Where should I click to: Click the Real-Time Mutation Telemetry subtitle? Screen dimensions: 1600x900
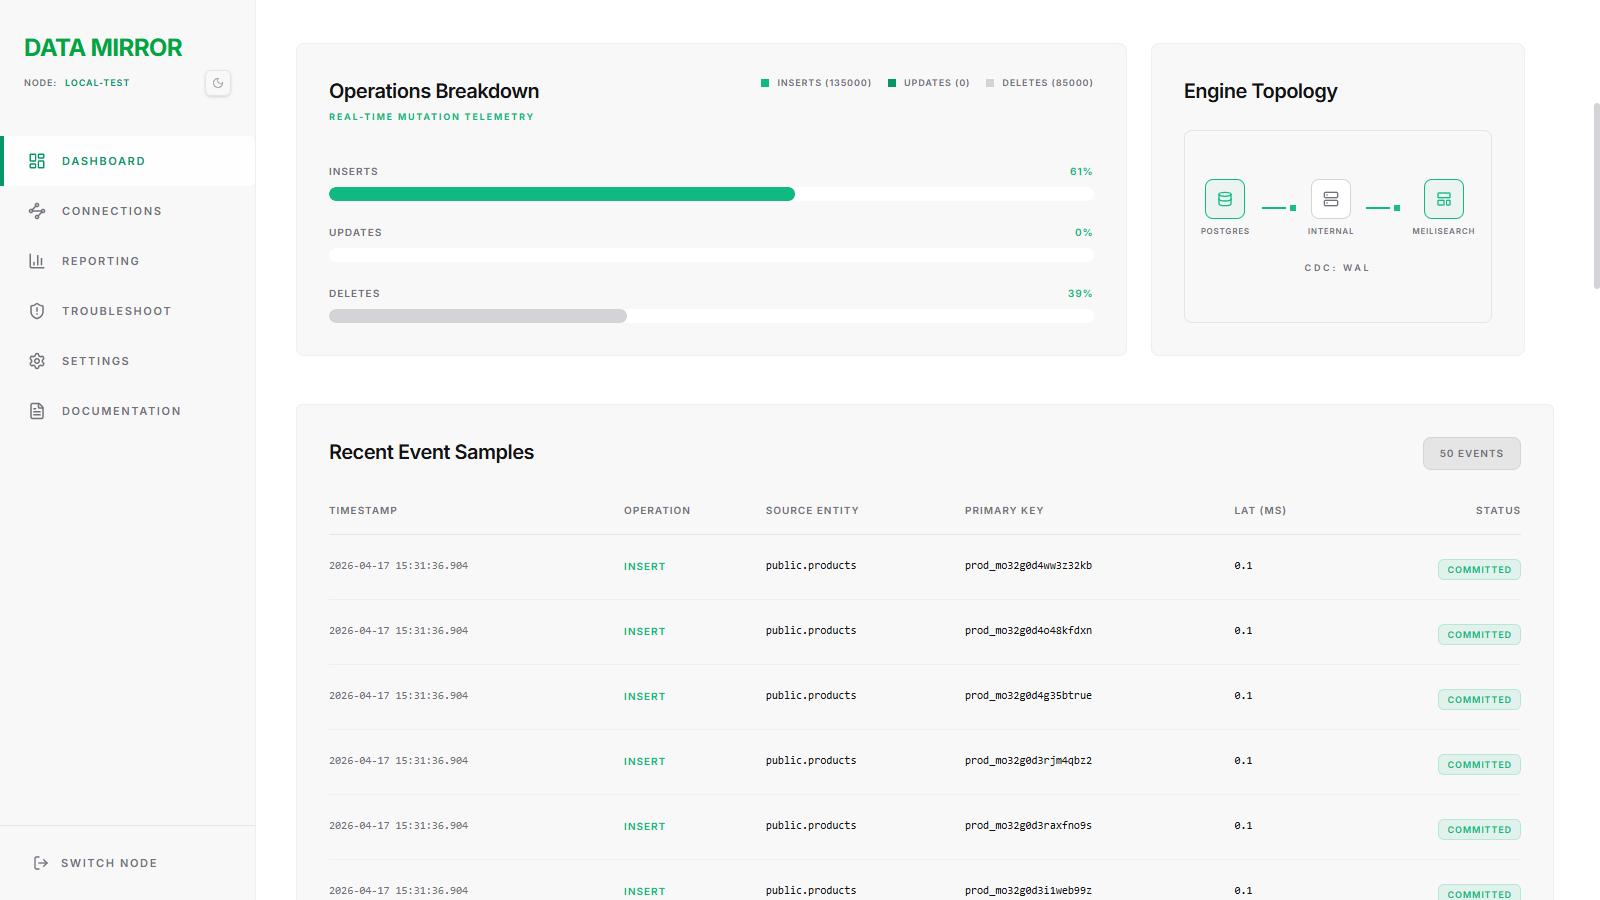pyautogui.click(x=431, y=117)
